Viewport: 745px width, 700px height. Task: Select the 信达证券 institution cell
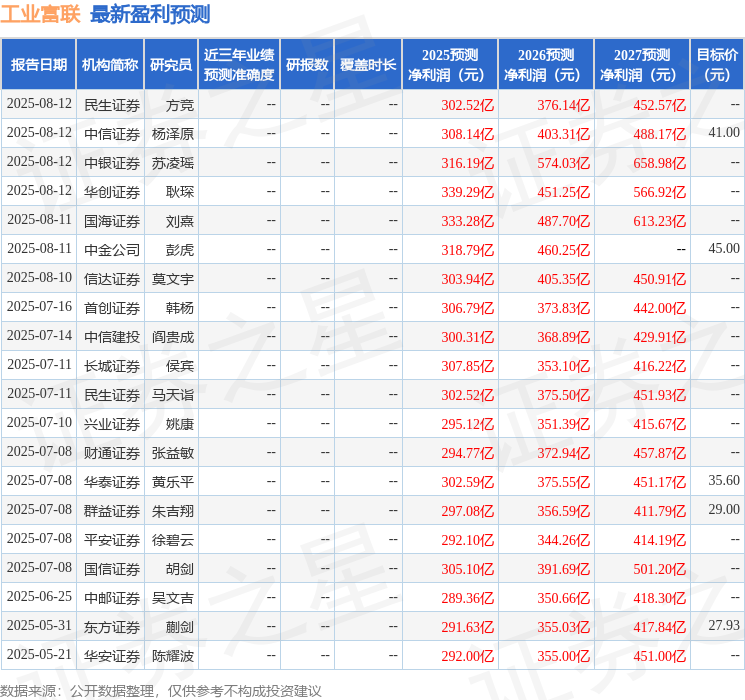tap(112, 279)
